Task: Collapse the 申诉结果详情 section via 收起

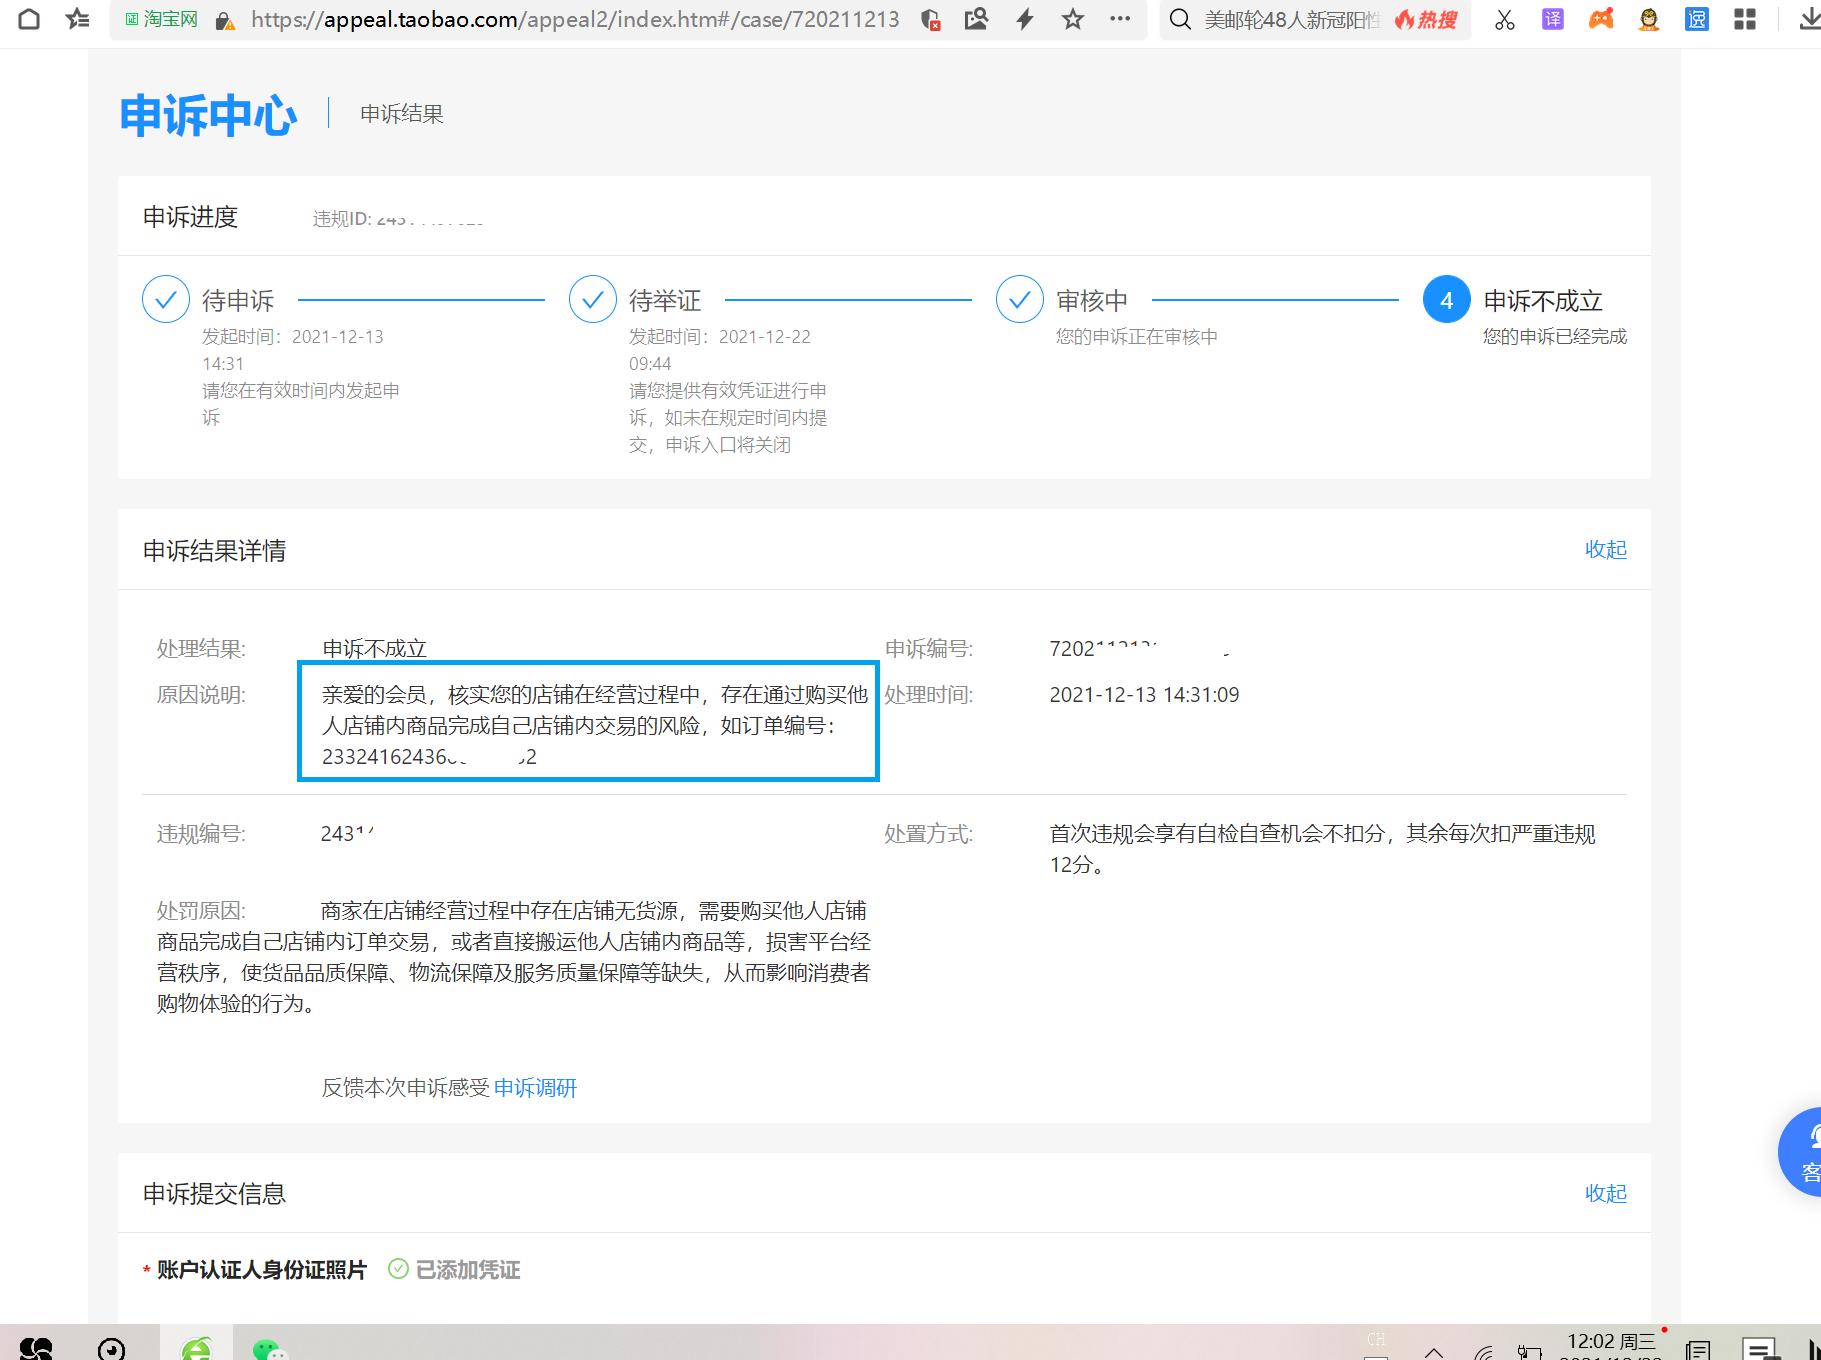Action: [x=1606, y=550]
